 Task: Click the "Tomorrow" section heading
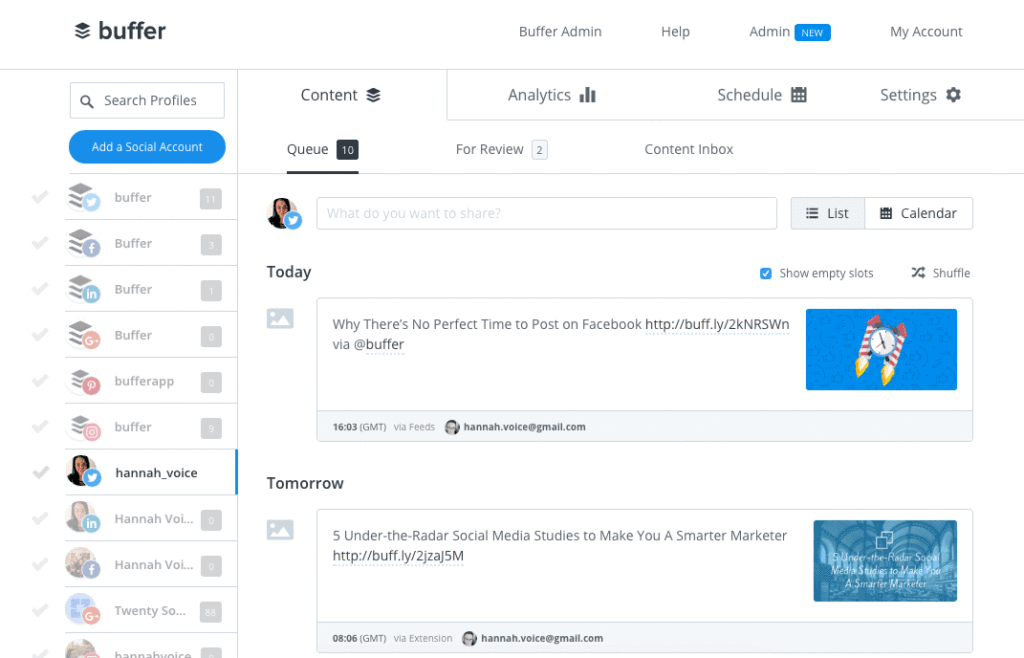point(305,483)
